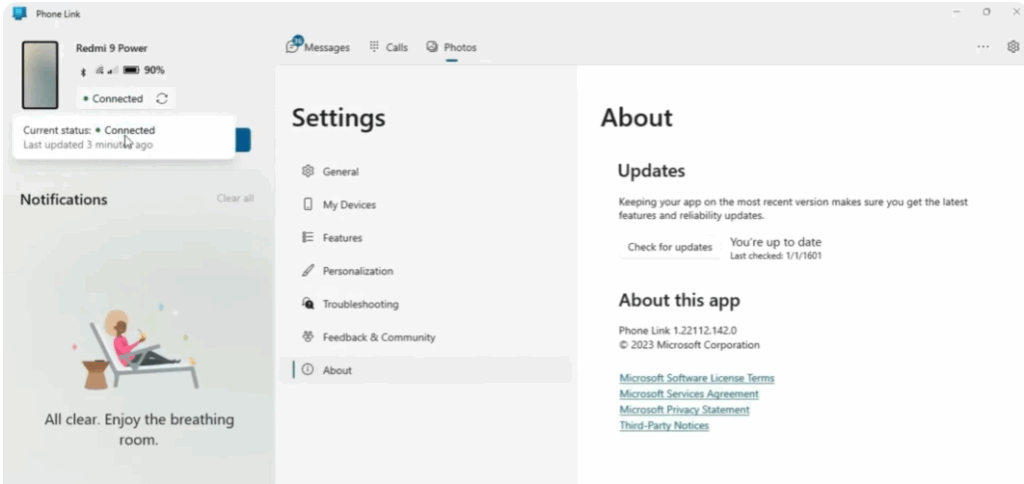
Task: Clear all notifications
Action: coord(235,199)
